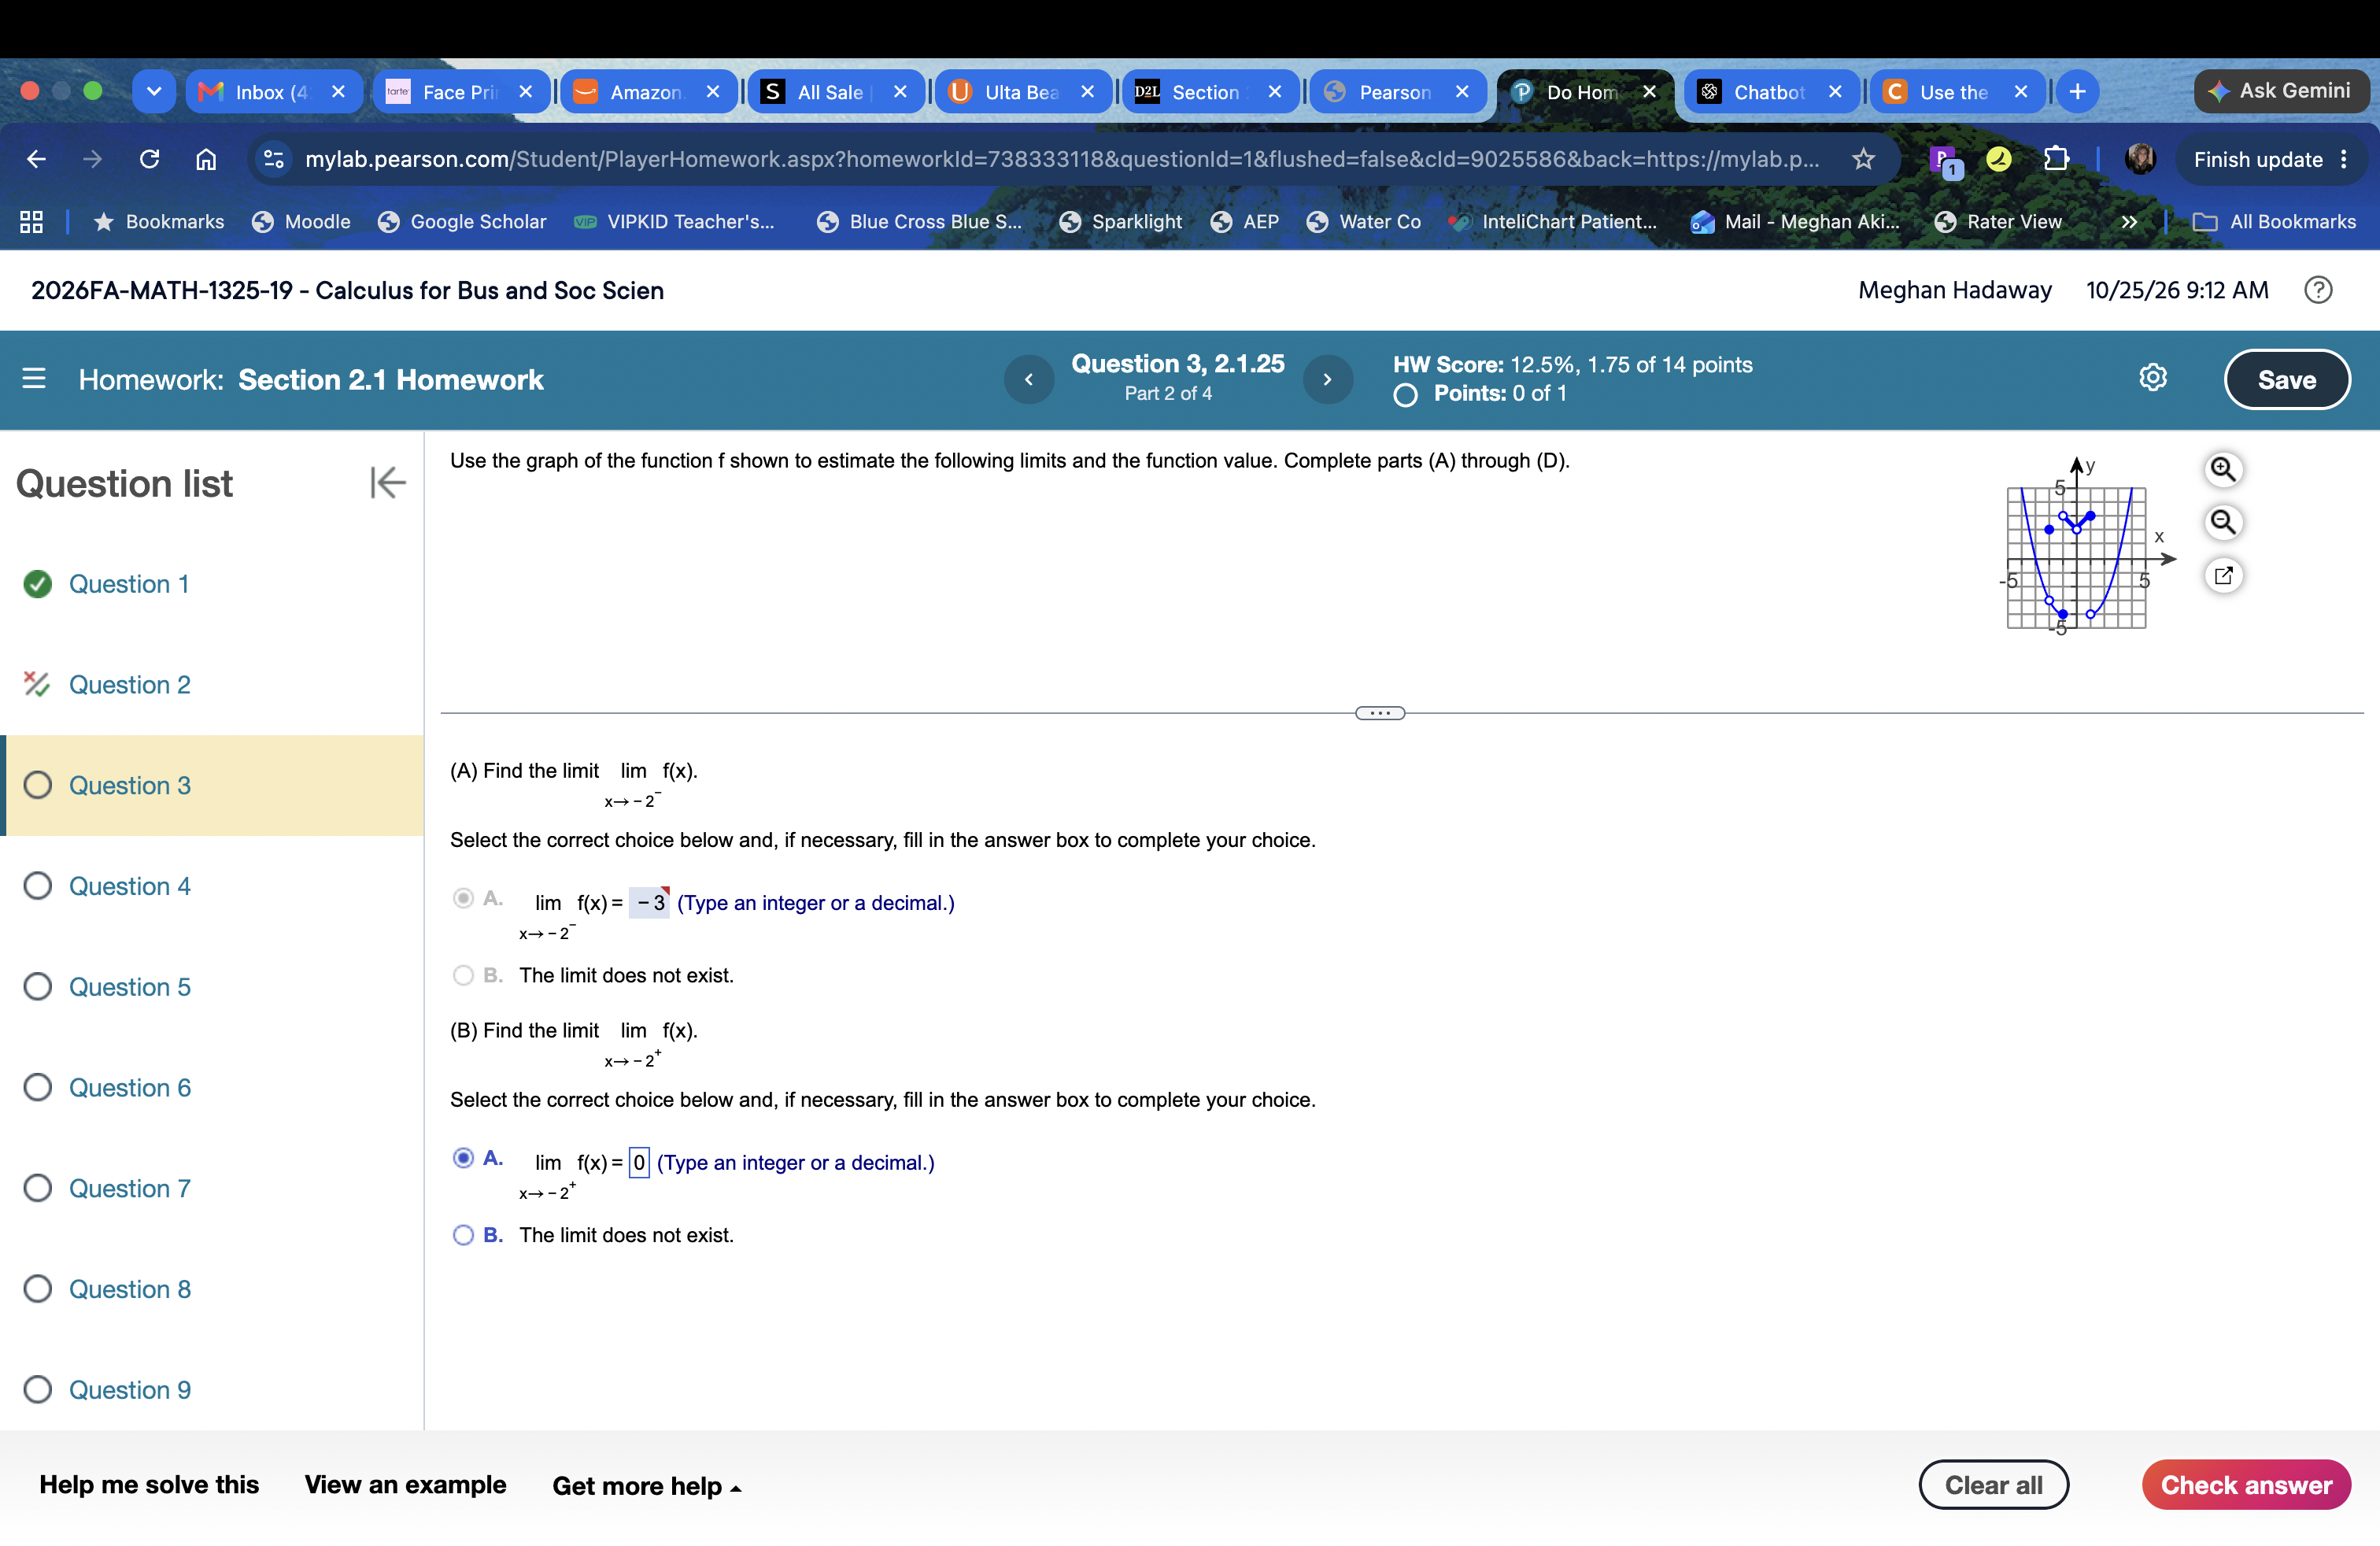Bookmark this page with star icon
The width and height of the screenshot is (2380, 1546).
coord(1863,159)
